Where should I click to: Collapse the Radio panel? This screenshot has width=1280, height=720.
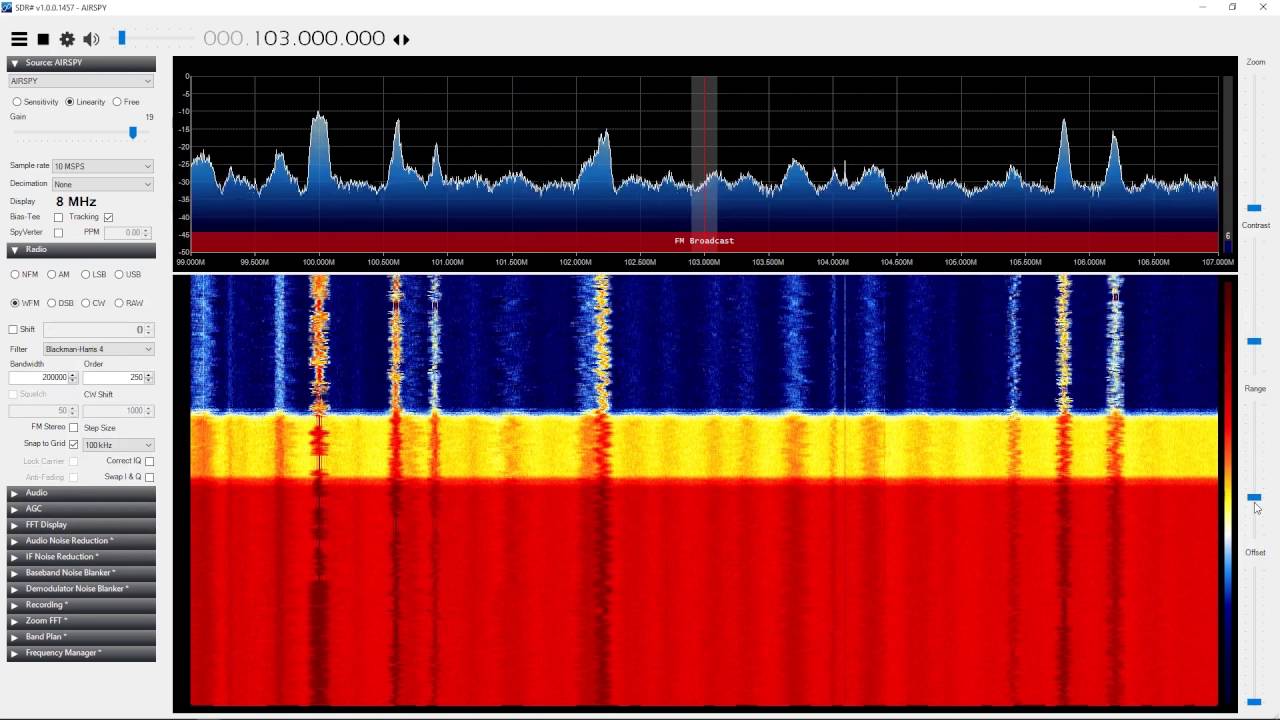point(81,250)
